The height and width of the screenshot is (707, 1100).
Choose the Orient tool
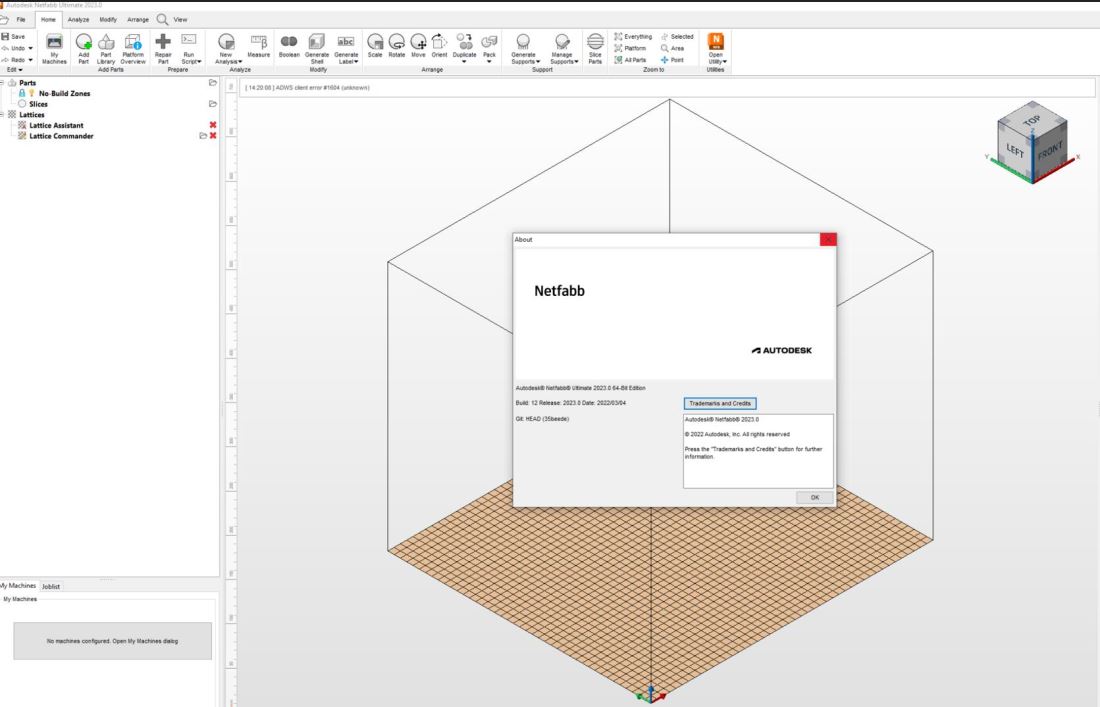(x=439, y=46)
